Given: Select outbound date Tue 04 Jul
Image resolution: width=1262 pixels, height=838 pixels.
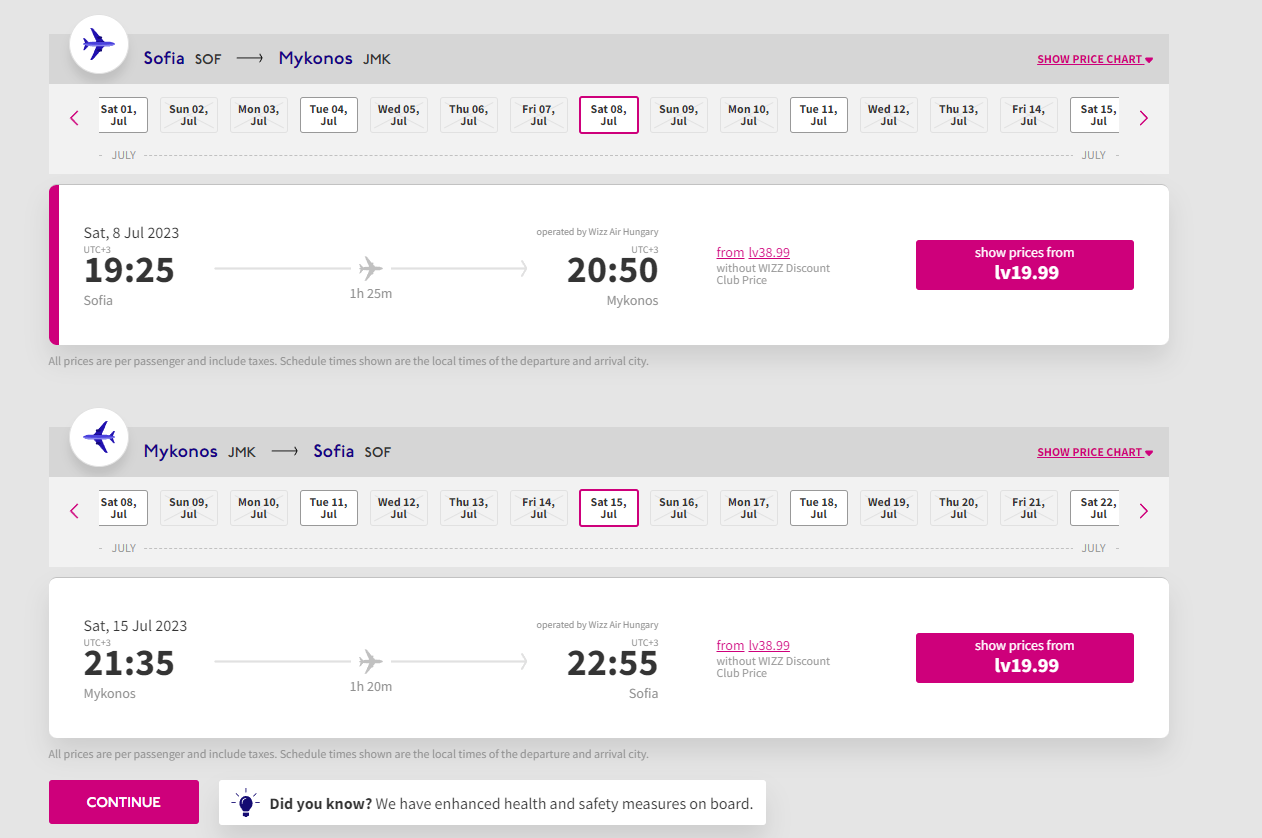Looking at the screenshot, I should coord(329,115).
